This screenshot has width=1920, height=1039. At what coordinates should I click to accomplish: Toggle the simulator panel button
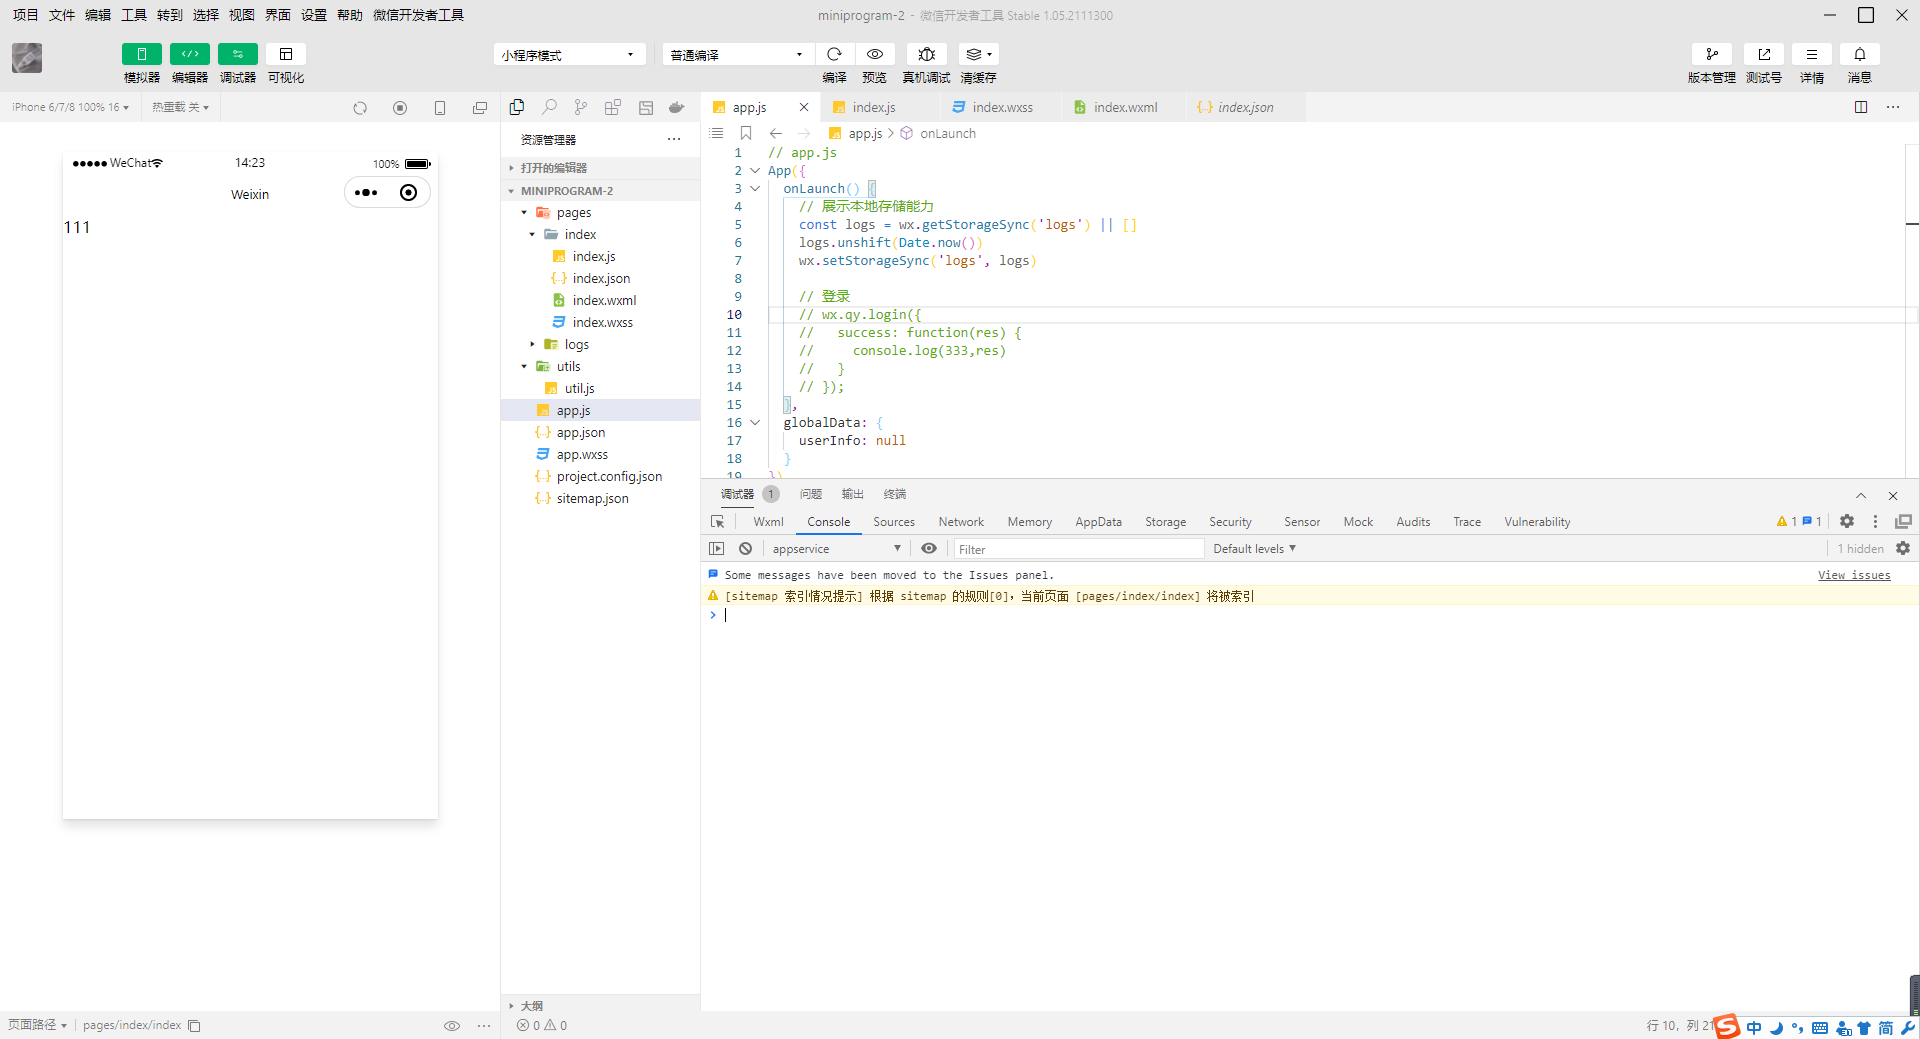tap(141, 54)
